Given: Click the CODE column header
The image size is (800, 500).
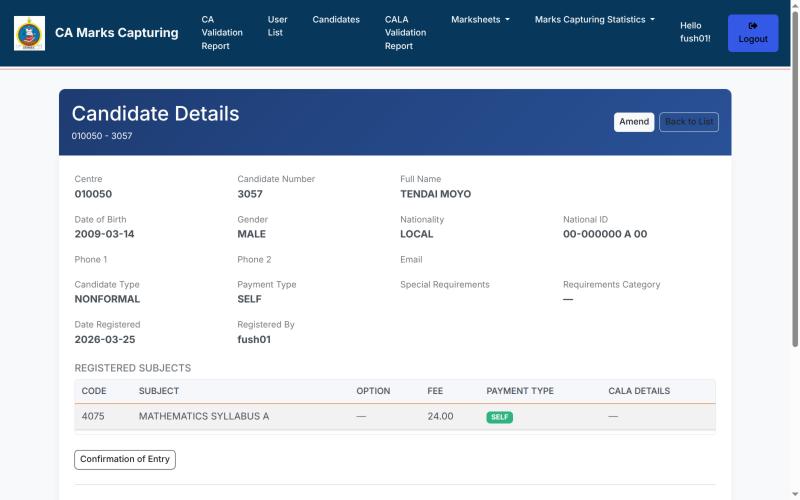Looking at the screenshot, I should [x=94, y=391].
